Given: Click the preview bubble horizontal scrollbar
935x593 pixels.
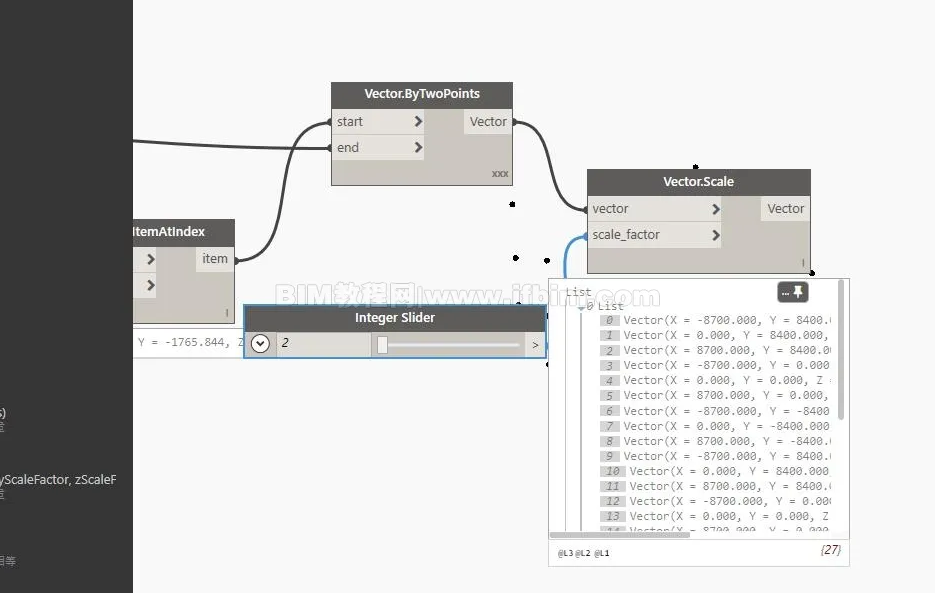Looking at the screenshot, I should coord(620,535).
